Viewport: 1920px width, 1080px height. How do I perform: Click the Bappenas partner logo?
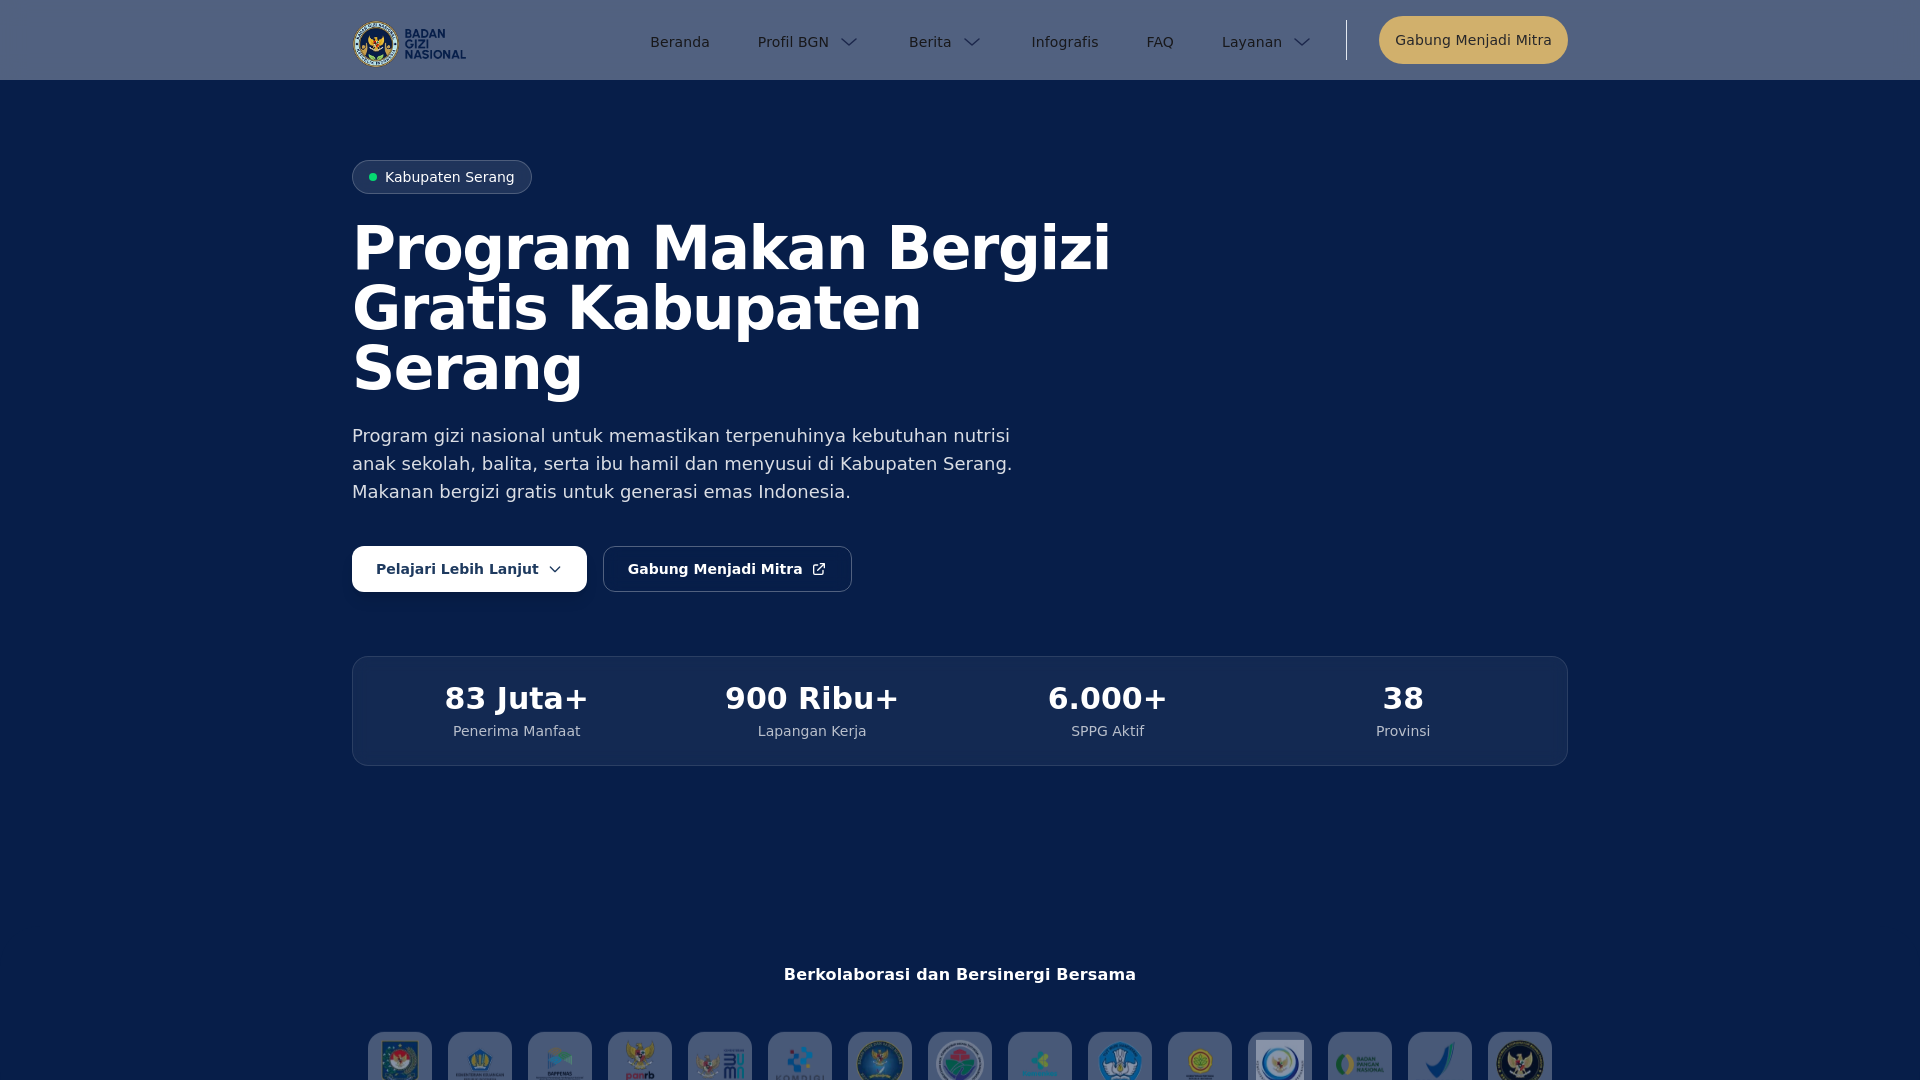[560, 1056]
